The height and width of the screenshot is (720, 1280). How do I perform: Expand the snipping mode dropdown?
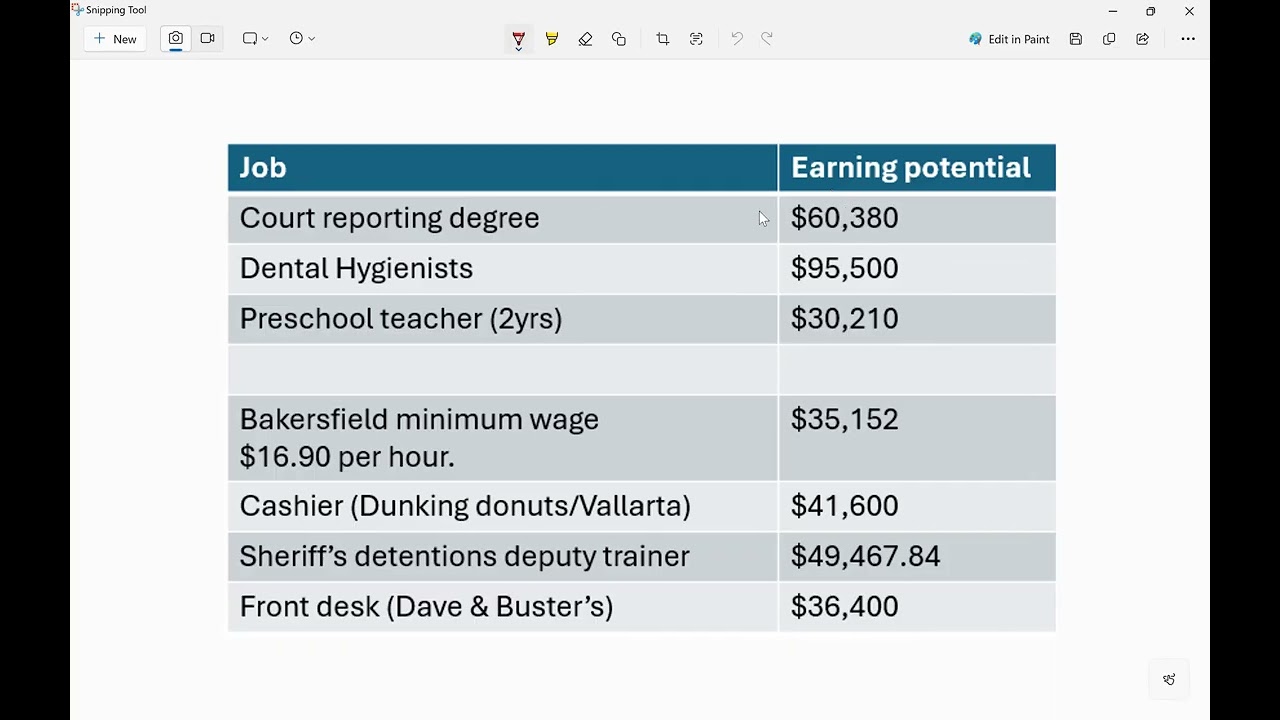click(255, 39)
